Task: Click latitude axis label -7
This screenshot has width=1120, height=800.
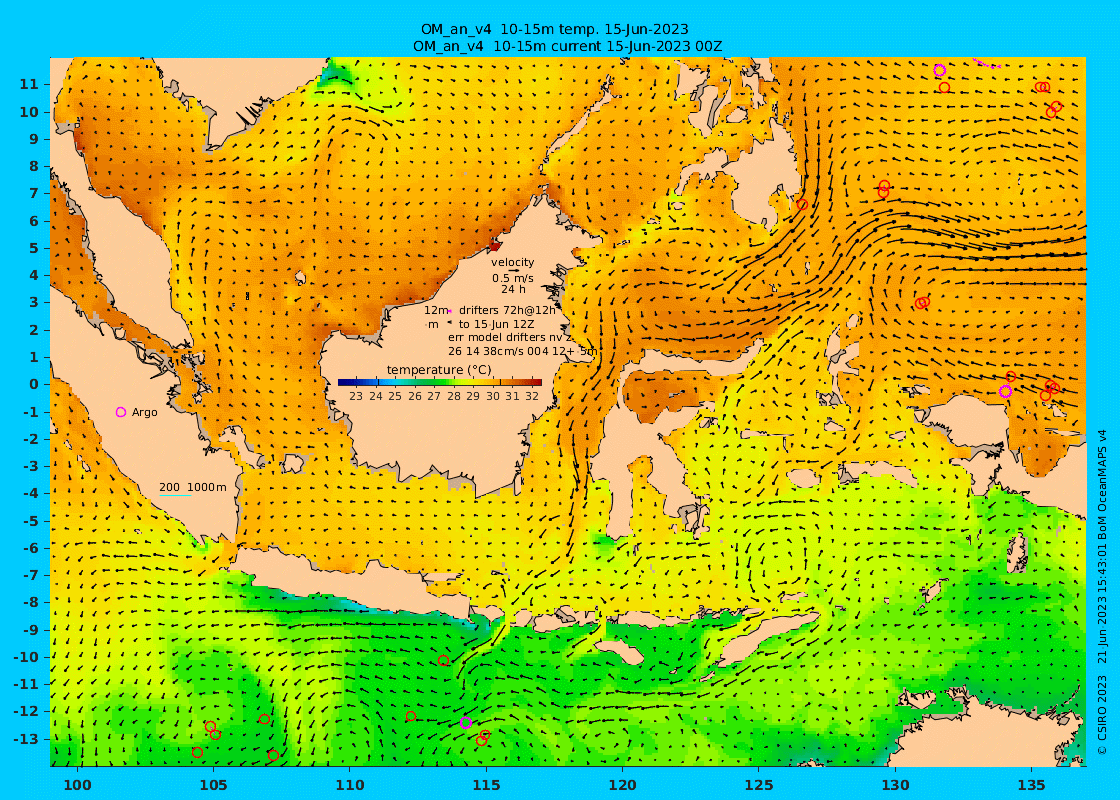Action: point(29,575)
